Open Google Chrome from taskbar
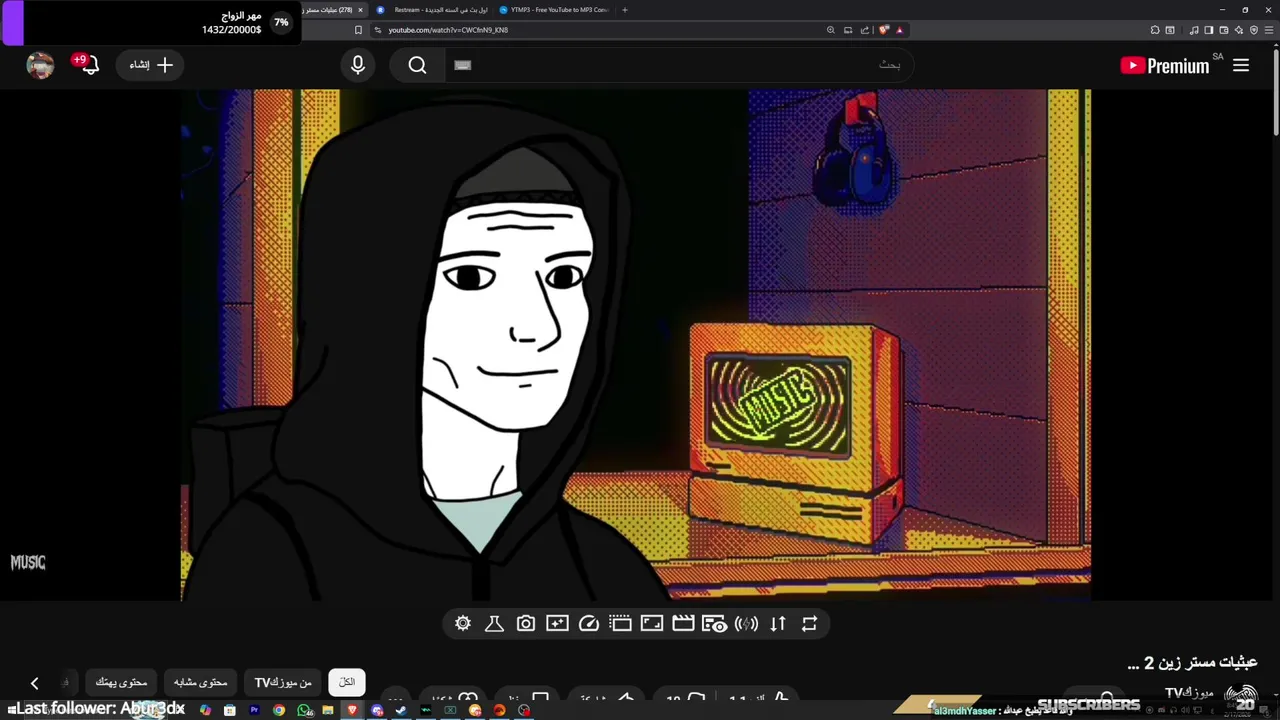The image size is (1280, 720). [279, 710]
